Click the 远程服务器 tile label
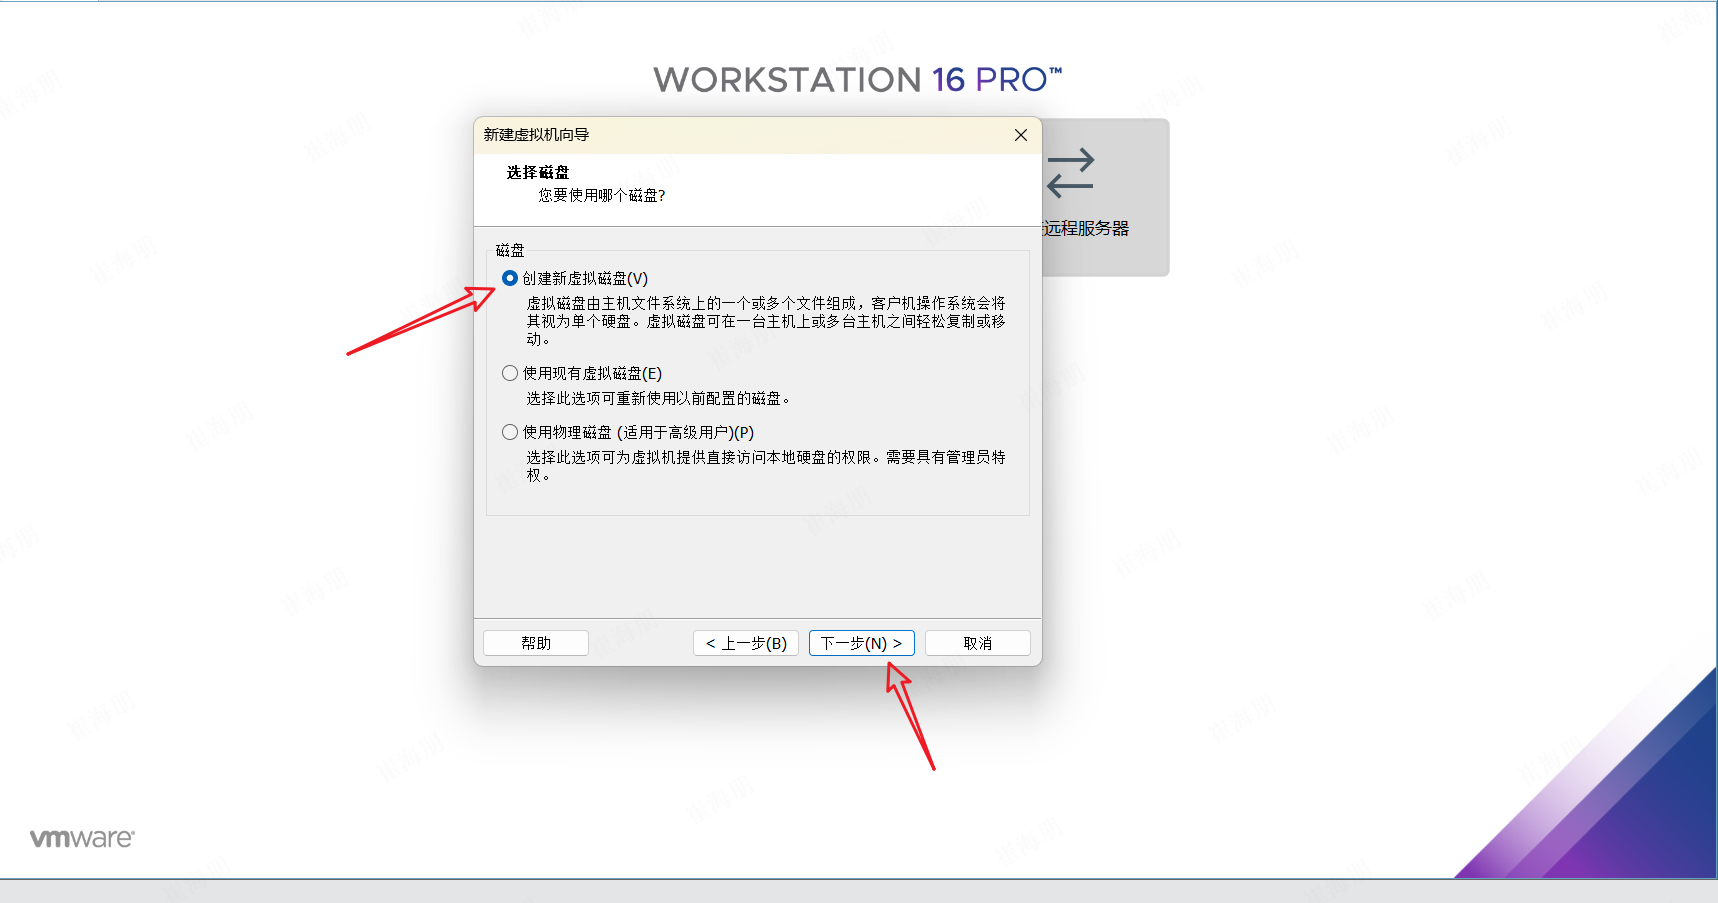The width and height of the screenshot is (1718, 903). tap(1086, 228)
